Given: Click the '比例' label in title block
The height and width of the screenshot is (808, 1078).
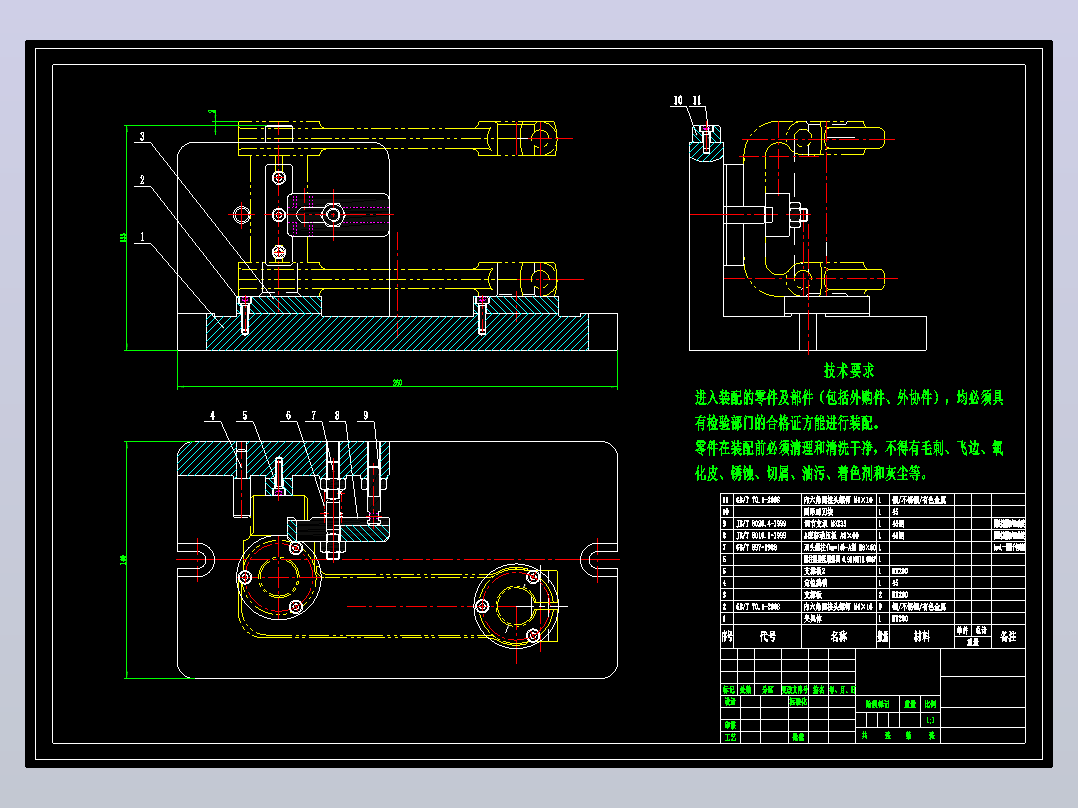Looking at the screenshot, I should coord(930,704).
